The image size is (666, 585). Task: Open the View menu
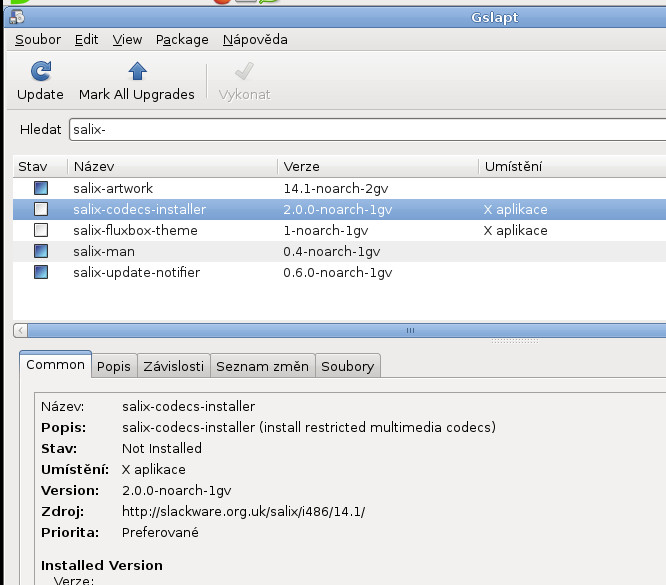tap(127, 40)
